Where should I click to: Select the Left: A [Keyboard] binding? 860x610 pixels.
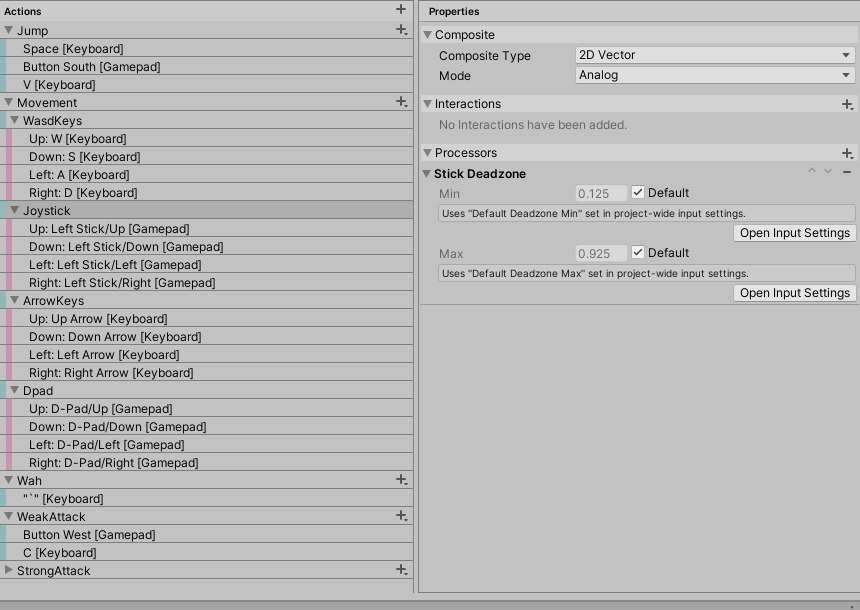click(x=207, y=174)
